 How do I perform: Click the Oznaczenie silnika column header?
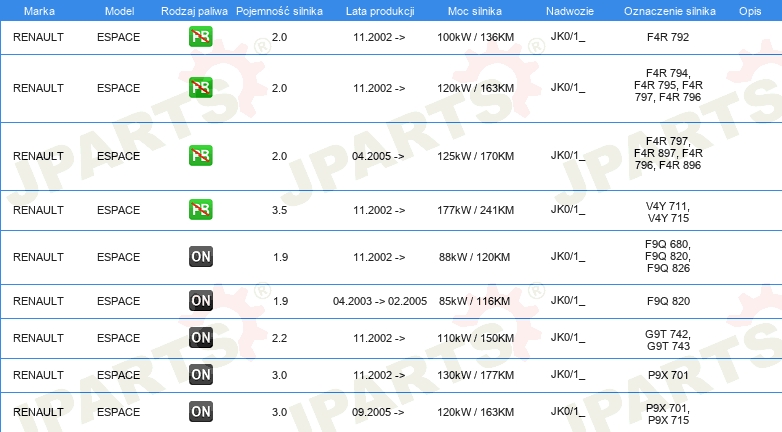pyautogui.click(x=669, y=11)
